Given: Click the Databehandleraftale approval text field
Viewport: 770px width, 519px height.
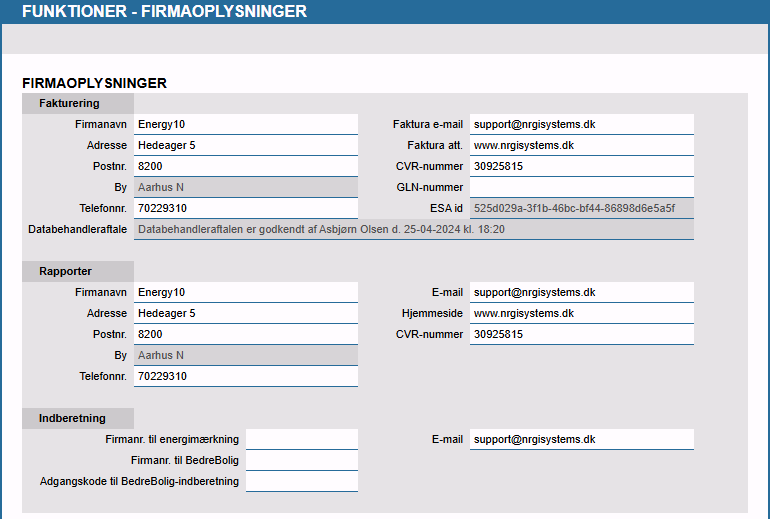Looking at the screenshot, I should tap(413, 229).
